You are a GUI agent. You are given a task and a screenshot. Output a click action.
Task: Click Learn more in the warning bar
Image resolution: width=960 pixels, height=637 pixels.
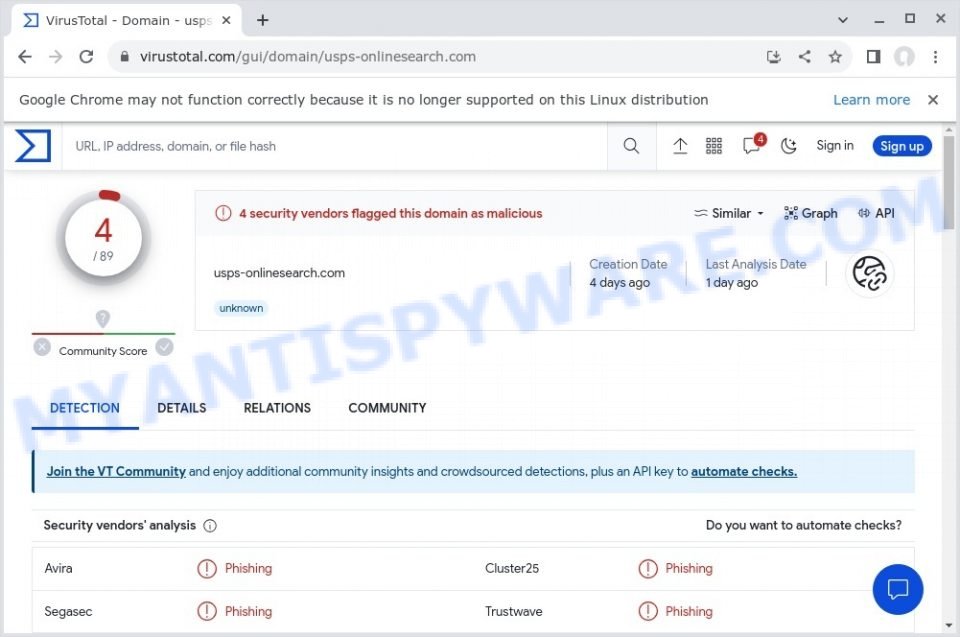coord(871,100)
